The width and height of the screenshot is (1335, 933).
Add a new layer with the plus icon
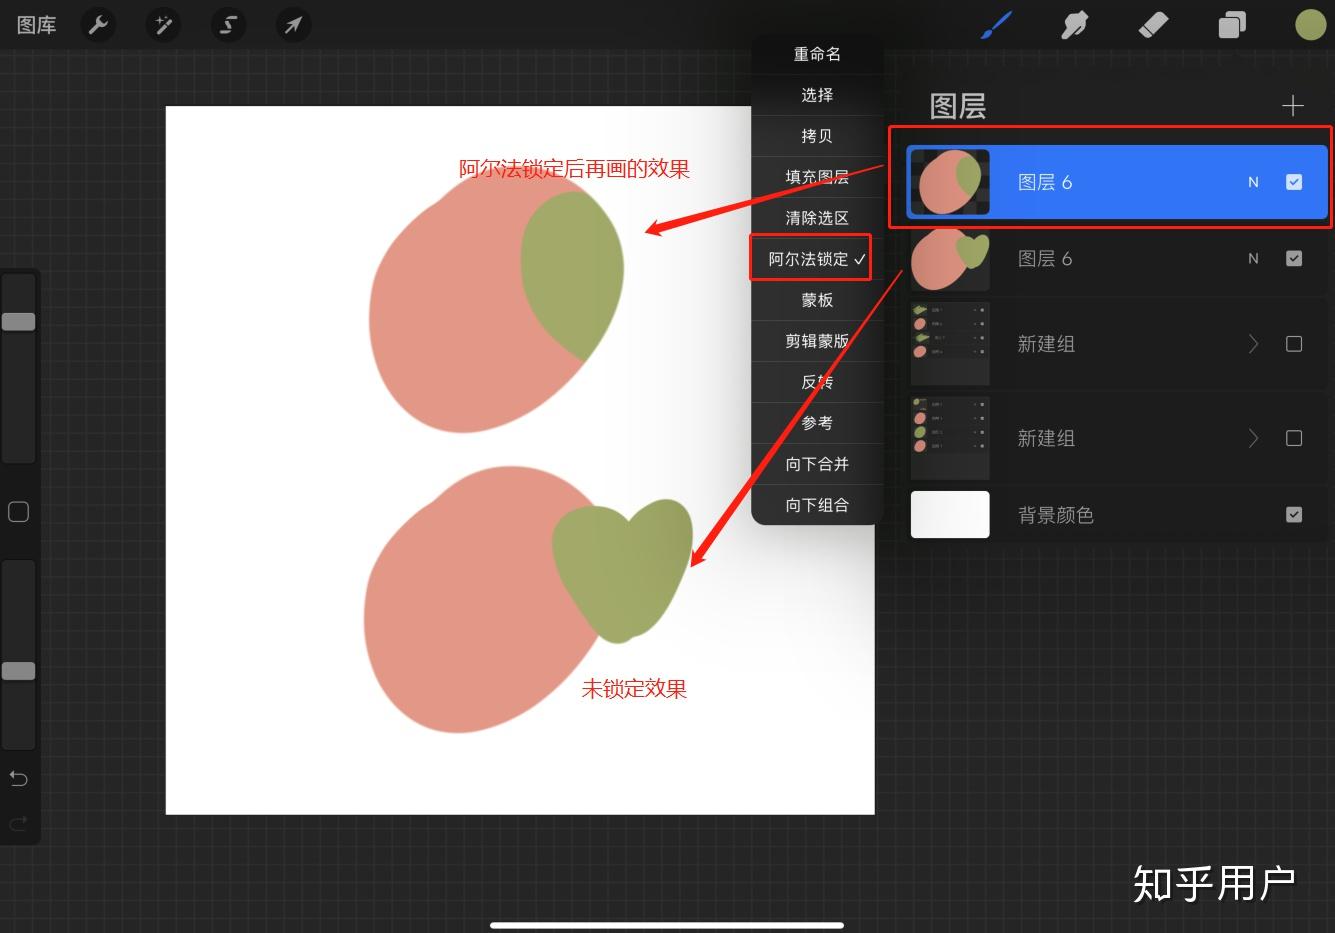[x=1292, y=105]
